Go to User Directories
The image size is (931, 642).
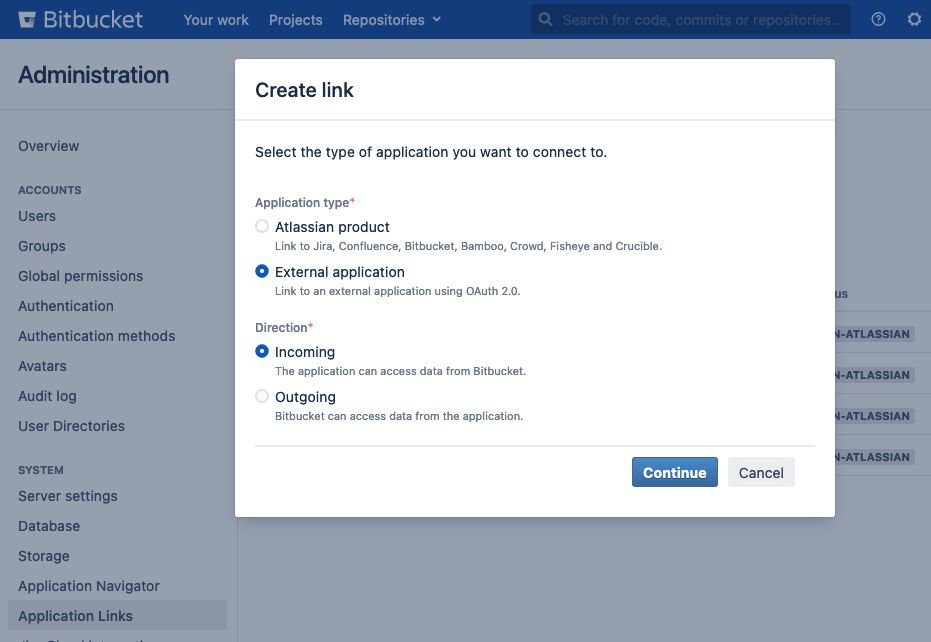[x=70, y=425]
